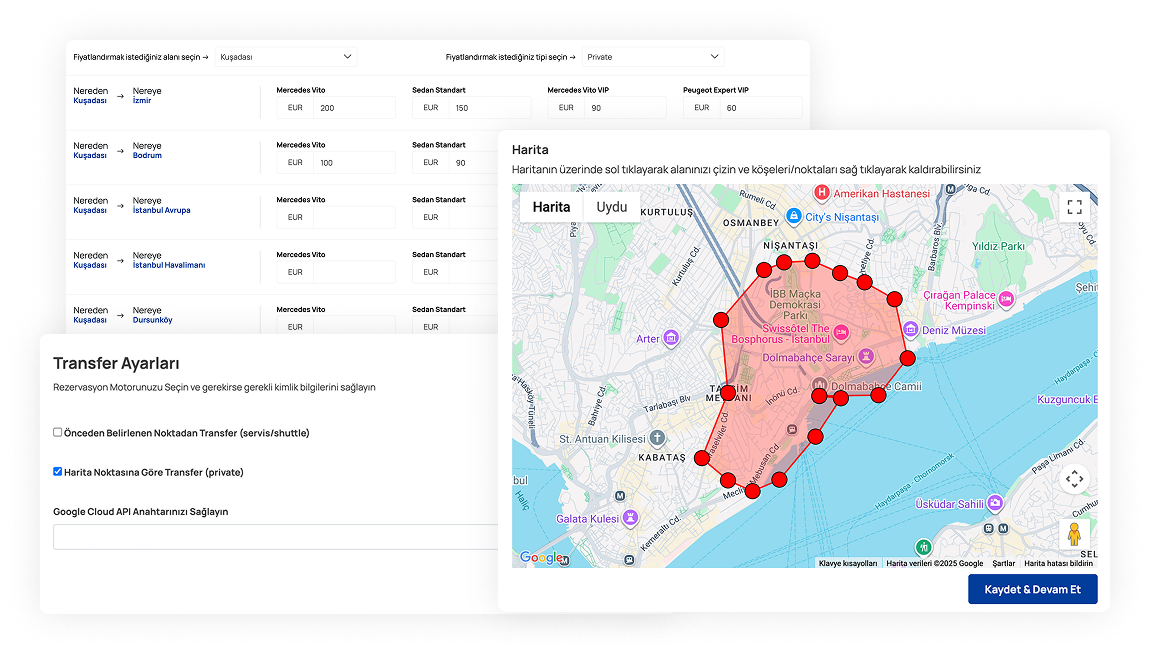Enter fullscreen mode on the map

[1074, 207]
